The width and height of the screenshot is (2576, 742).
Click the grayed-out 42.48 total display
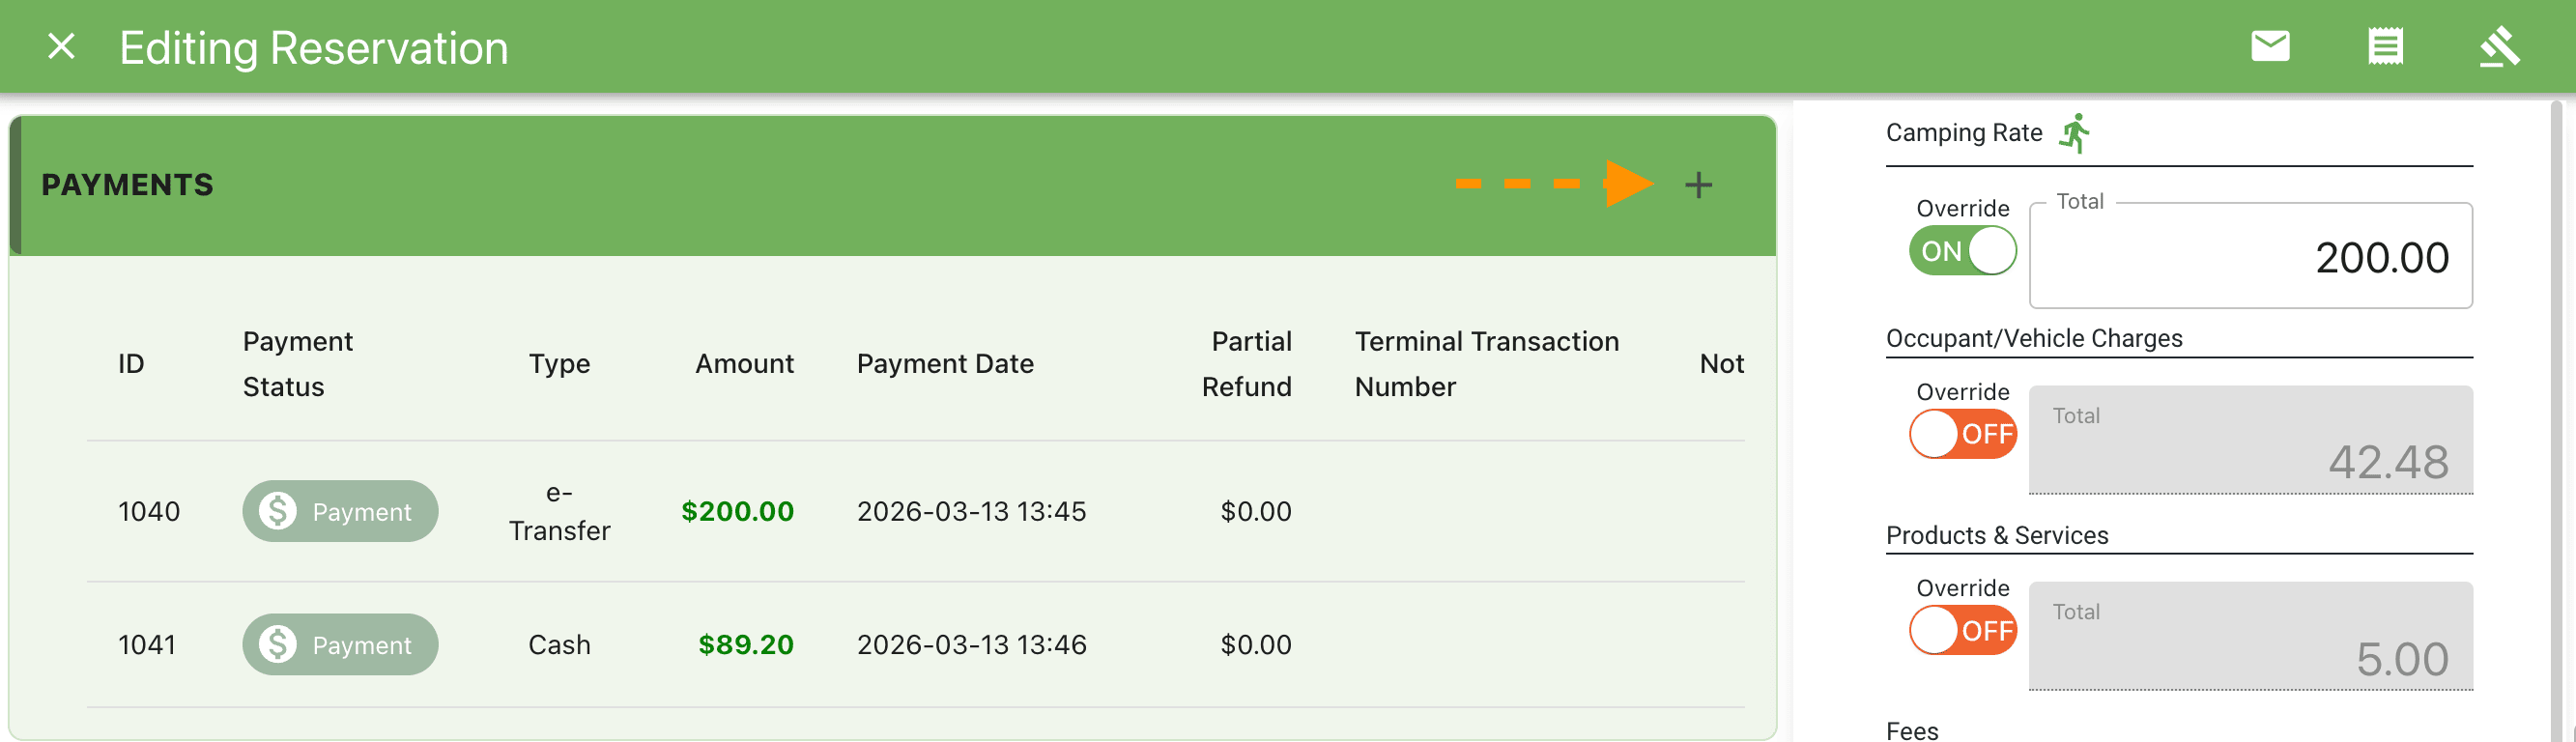[x=2250, y=440]
